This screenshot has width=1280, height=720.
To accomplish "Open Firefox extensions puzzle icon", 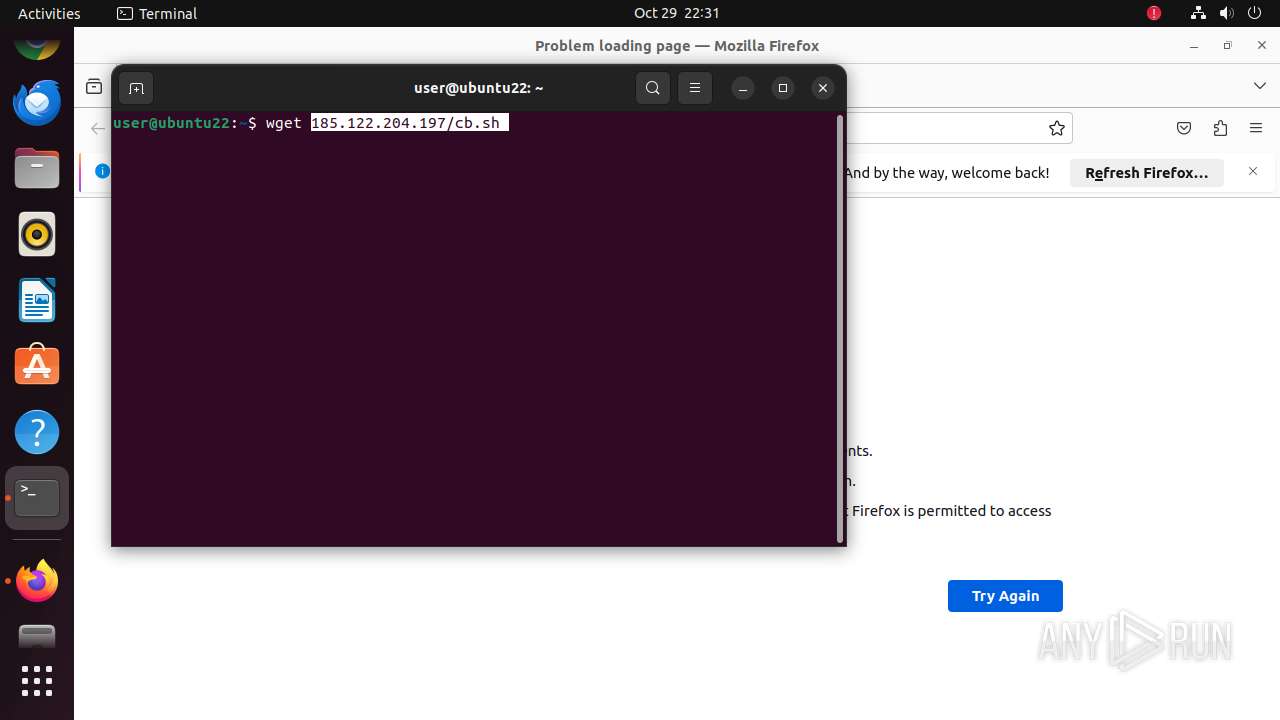I will (1220, 128).
